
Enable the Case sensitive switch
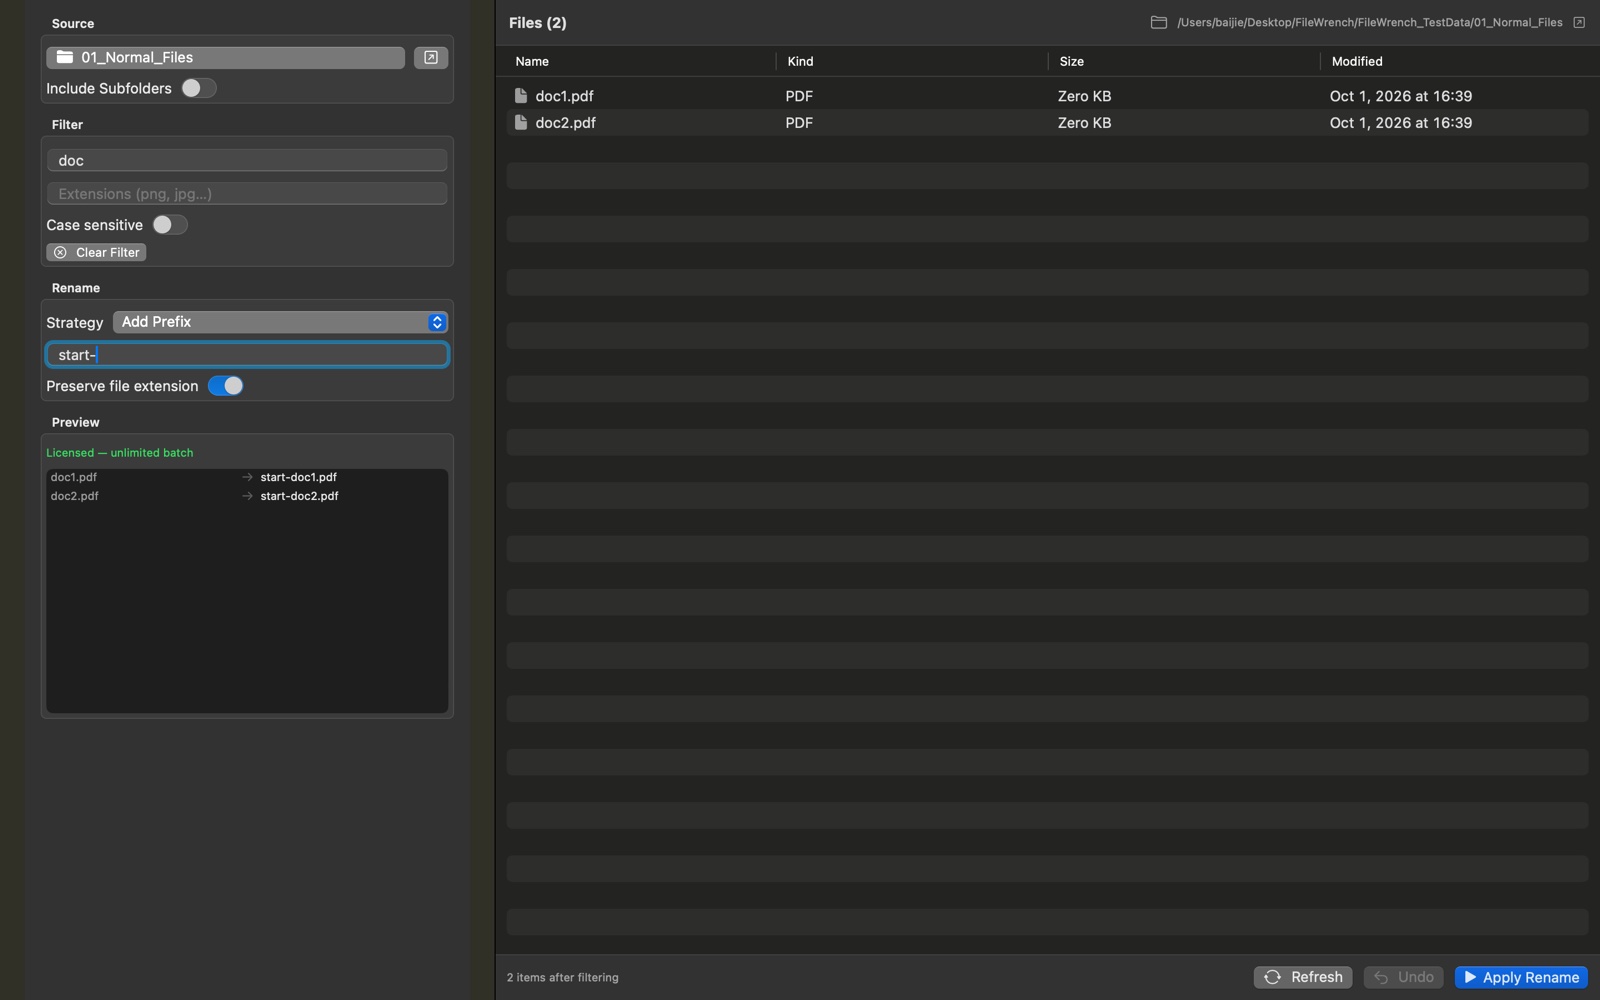[169, 225]
